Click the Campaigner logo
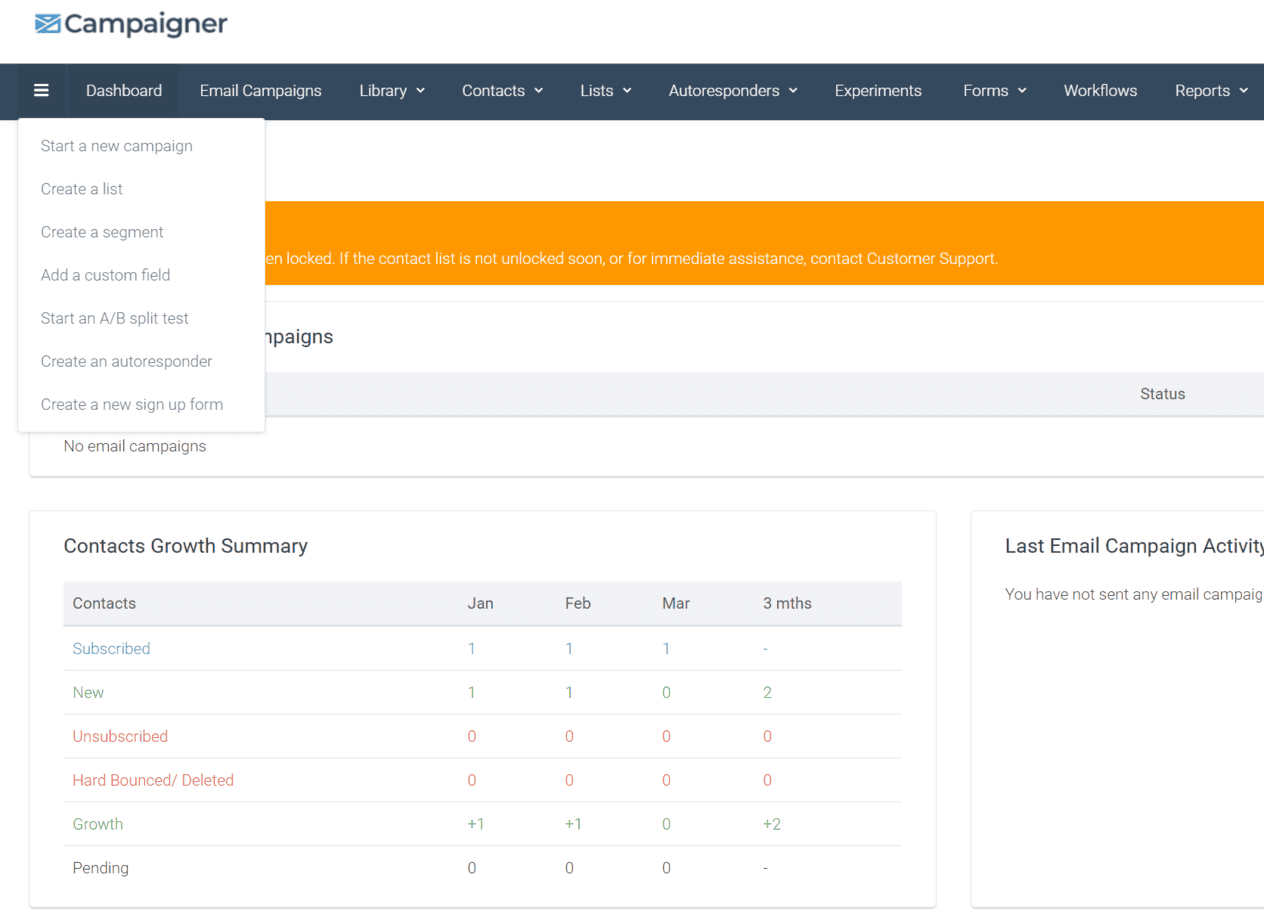This screenshot has width=1264, height=924. click(x=131, y=23)
